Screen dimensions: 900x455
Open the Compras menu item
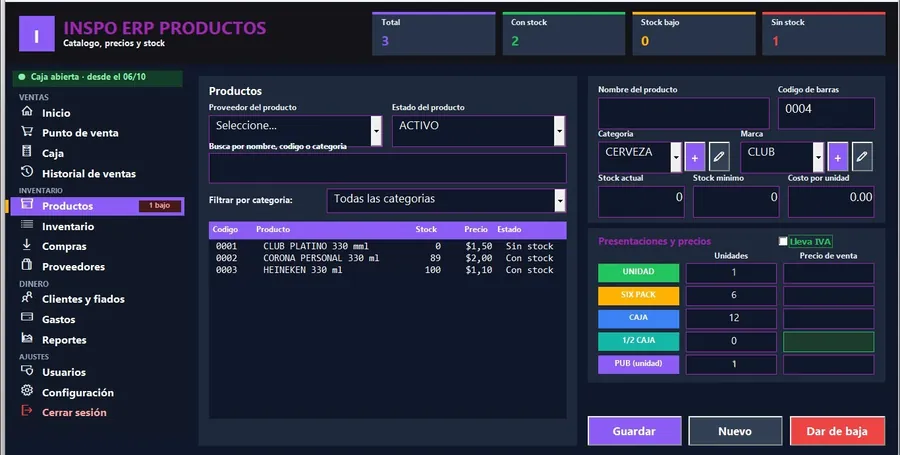click(64, 247)
